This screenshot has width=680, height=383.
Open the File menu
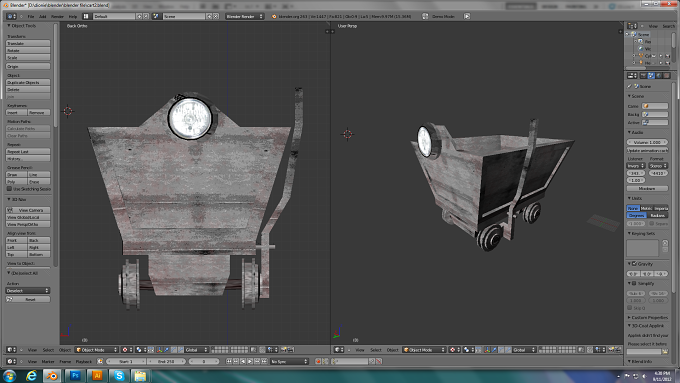click(31, 16)
